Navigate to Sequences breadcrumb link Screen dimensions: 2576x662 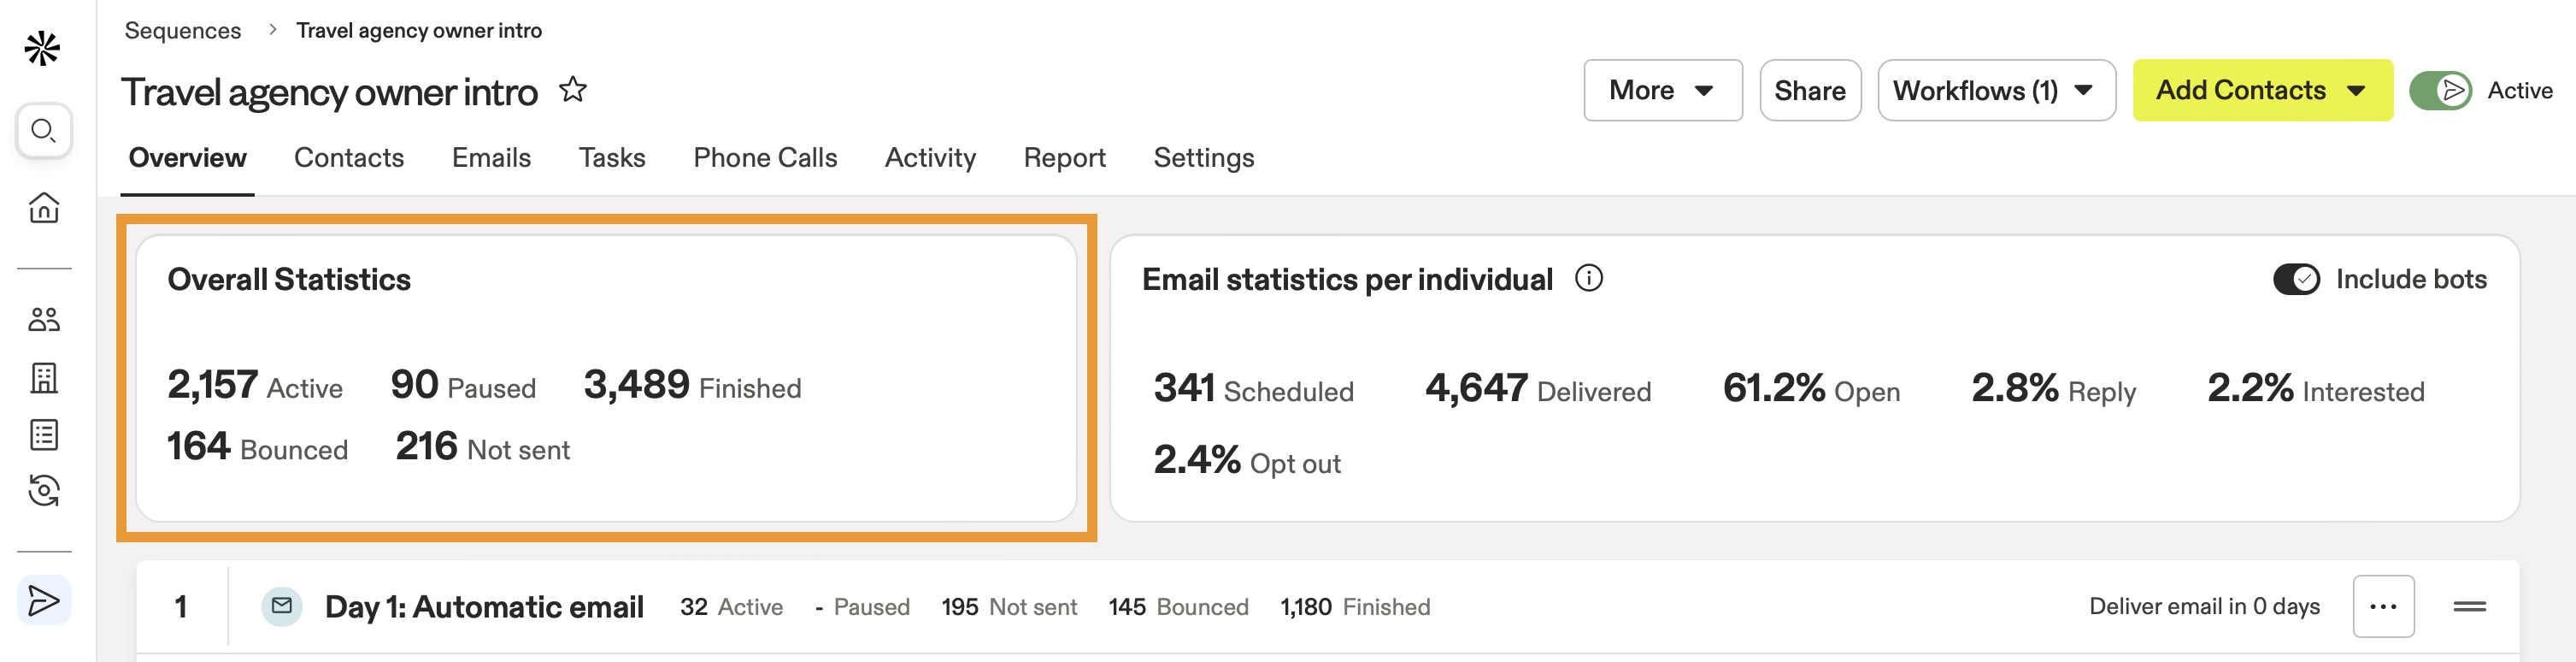pos(183,31)
